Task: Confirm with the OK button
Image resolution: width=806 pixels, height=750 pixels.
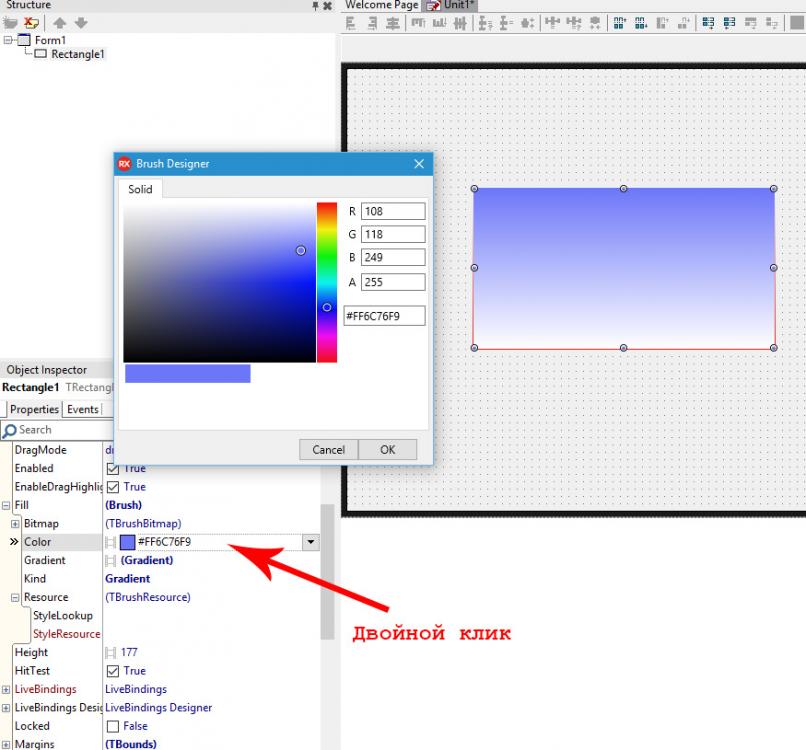Action: pos(388,450)
